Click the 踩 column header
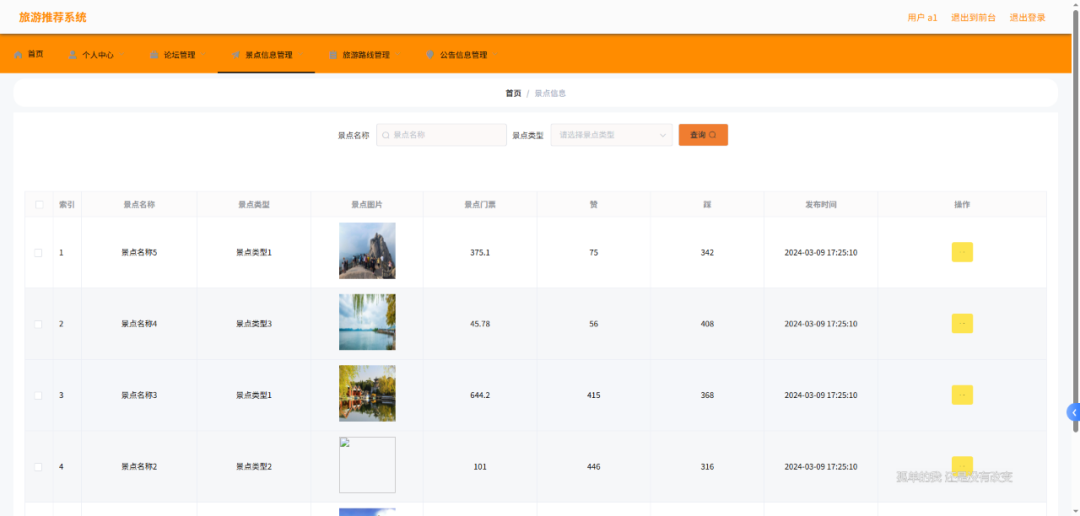 tap(707, 205)
